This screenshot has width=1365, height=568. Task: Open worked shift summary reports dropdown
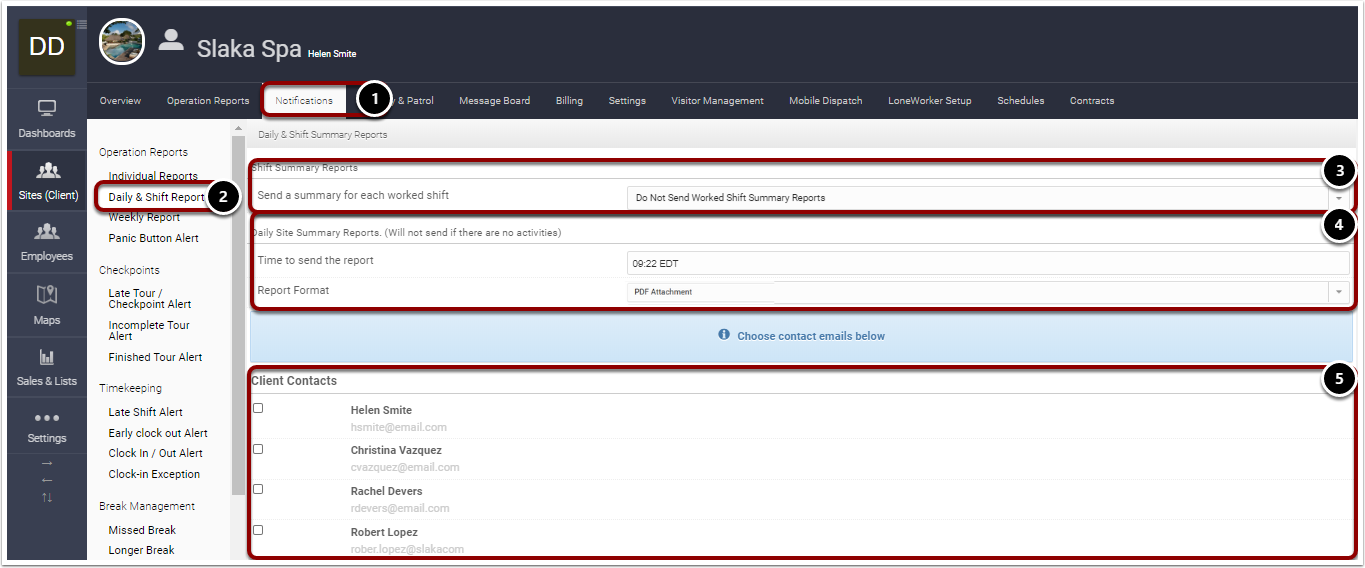click(x=988, y=197)
